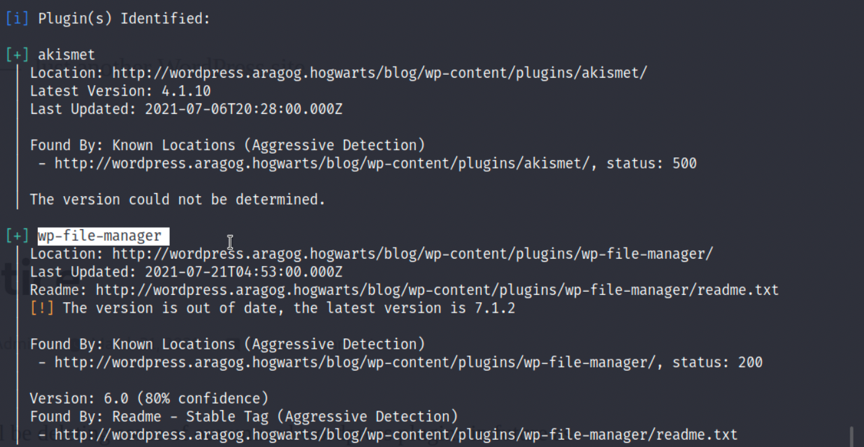Open the wp-file-manager Location URL
Screen dimensions: 864x447
click(x=413, y=254)
